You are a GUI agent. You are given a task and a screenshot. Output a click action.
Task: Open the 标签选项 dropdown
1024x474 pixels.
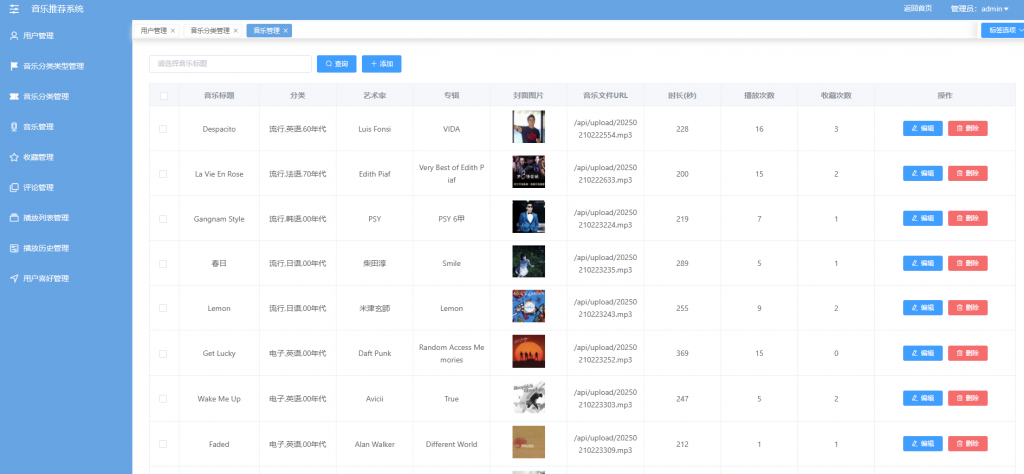pyautogui.click(x=1002, y=30)
